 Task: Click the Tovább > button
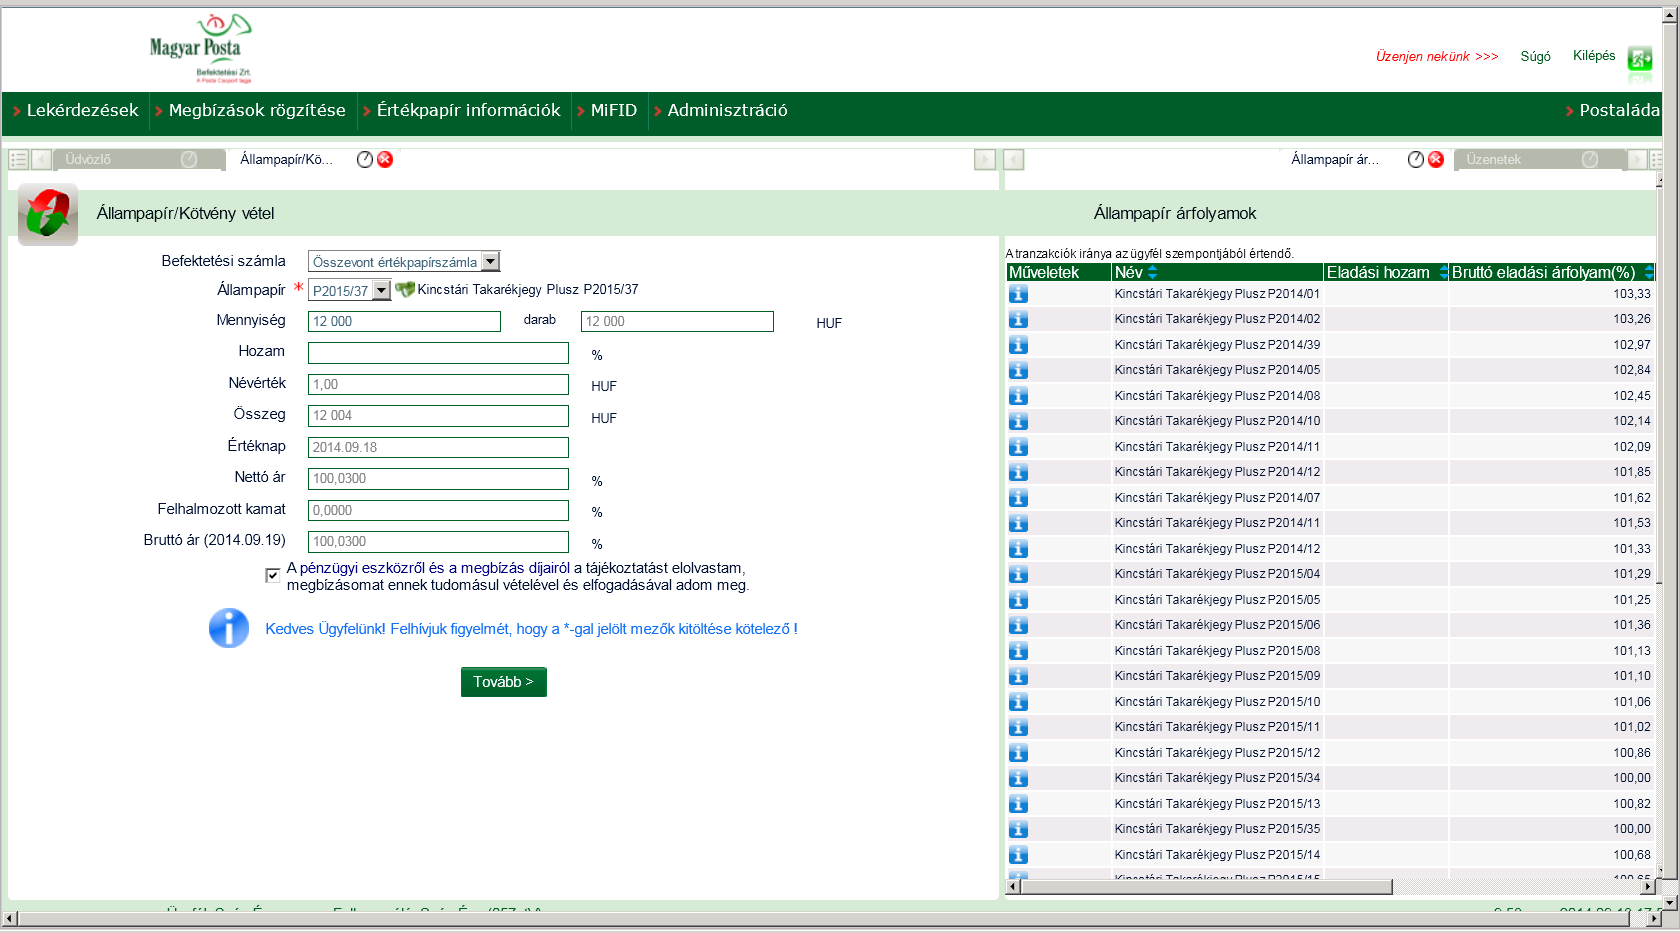503,682
